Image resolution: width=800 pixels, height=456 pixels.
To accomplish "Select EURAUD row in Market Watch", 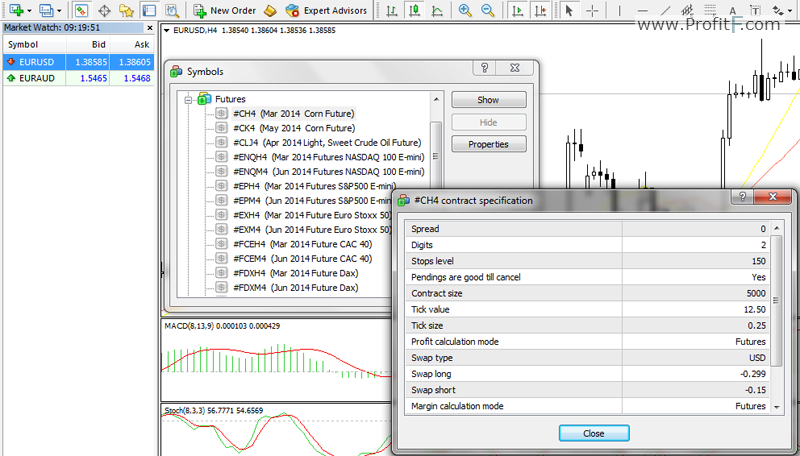I will (79, 78).
